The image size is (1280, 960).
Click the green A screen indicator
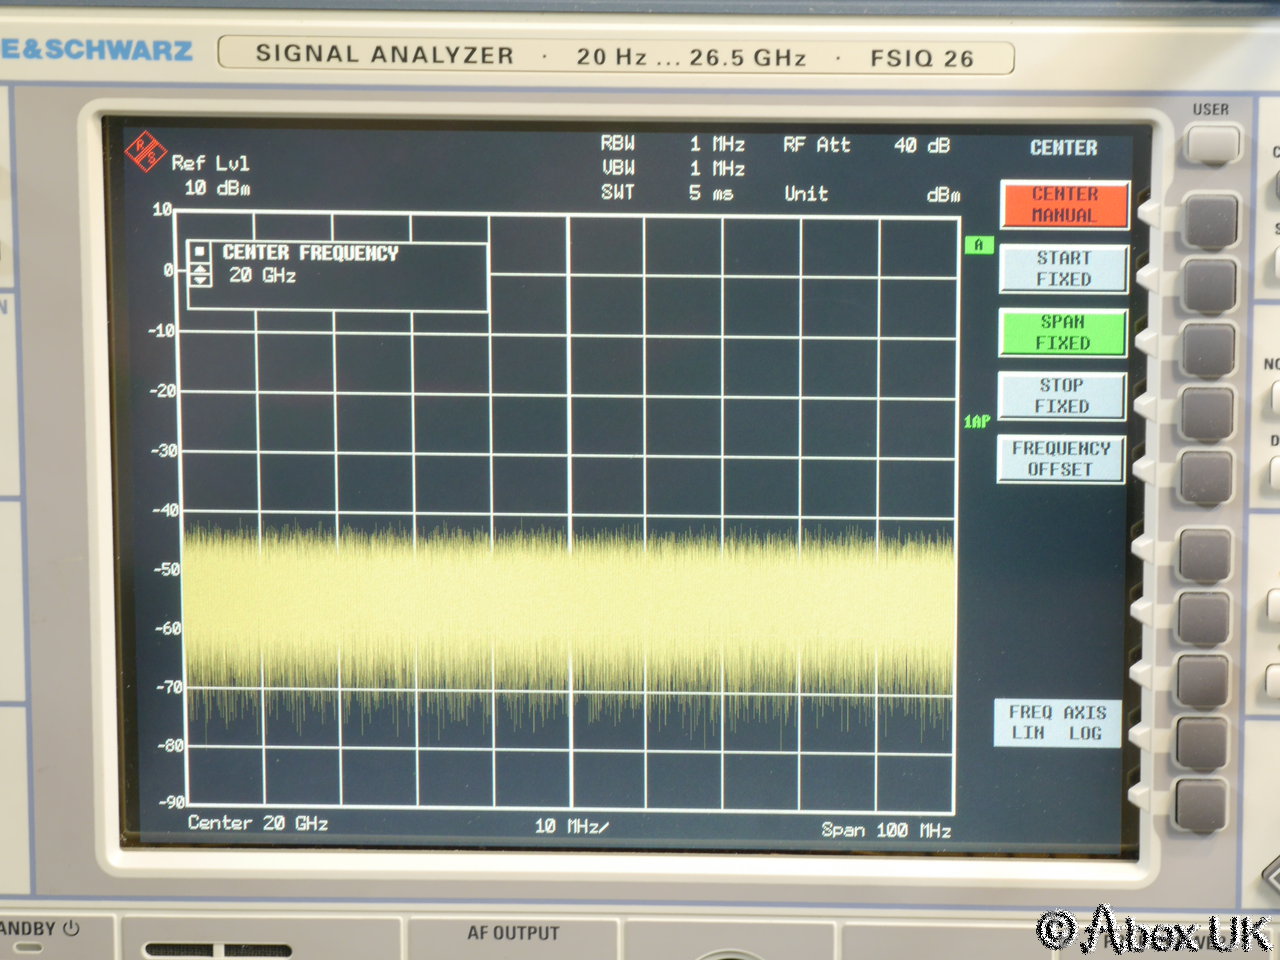[x=978, y=245]
